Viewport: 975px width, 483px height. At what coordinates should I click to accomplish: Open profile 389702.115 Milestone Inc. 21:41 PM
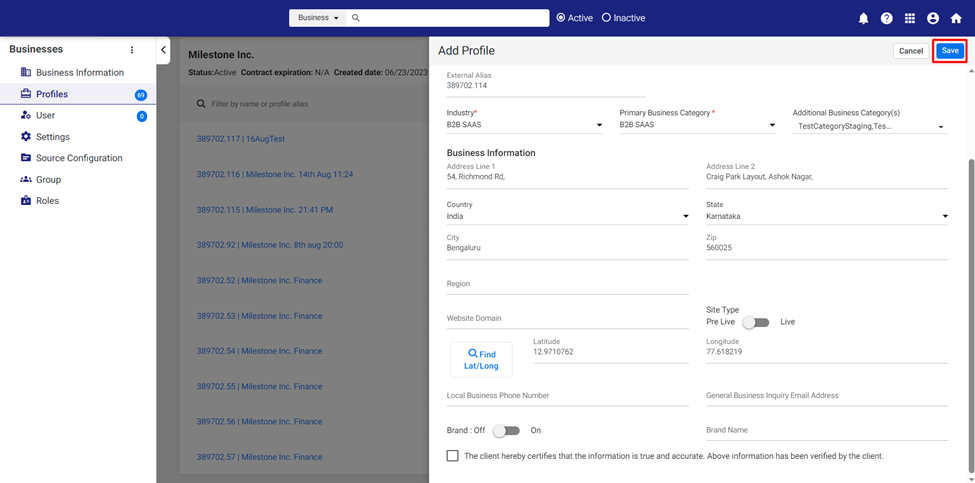[x=265, y=210]
